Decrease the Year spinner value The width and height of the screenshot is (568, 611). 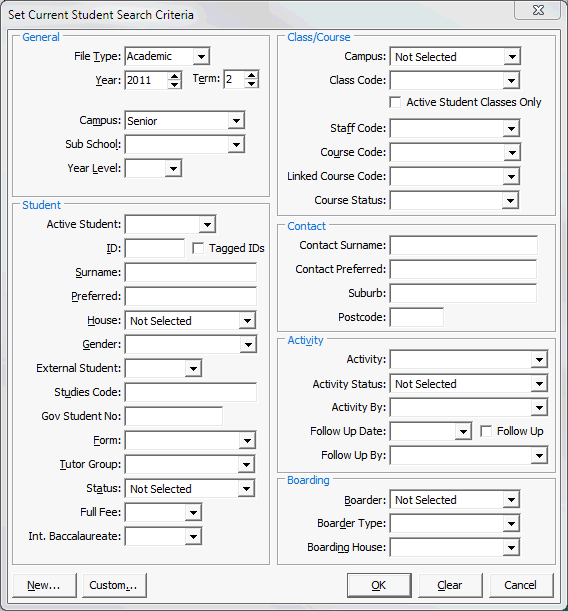175,85
